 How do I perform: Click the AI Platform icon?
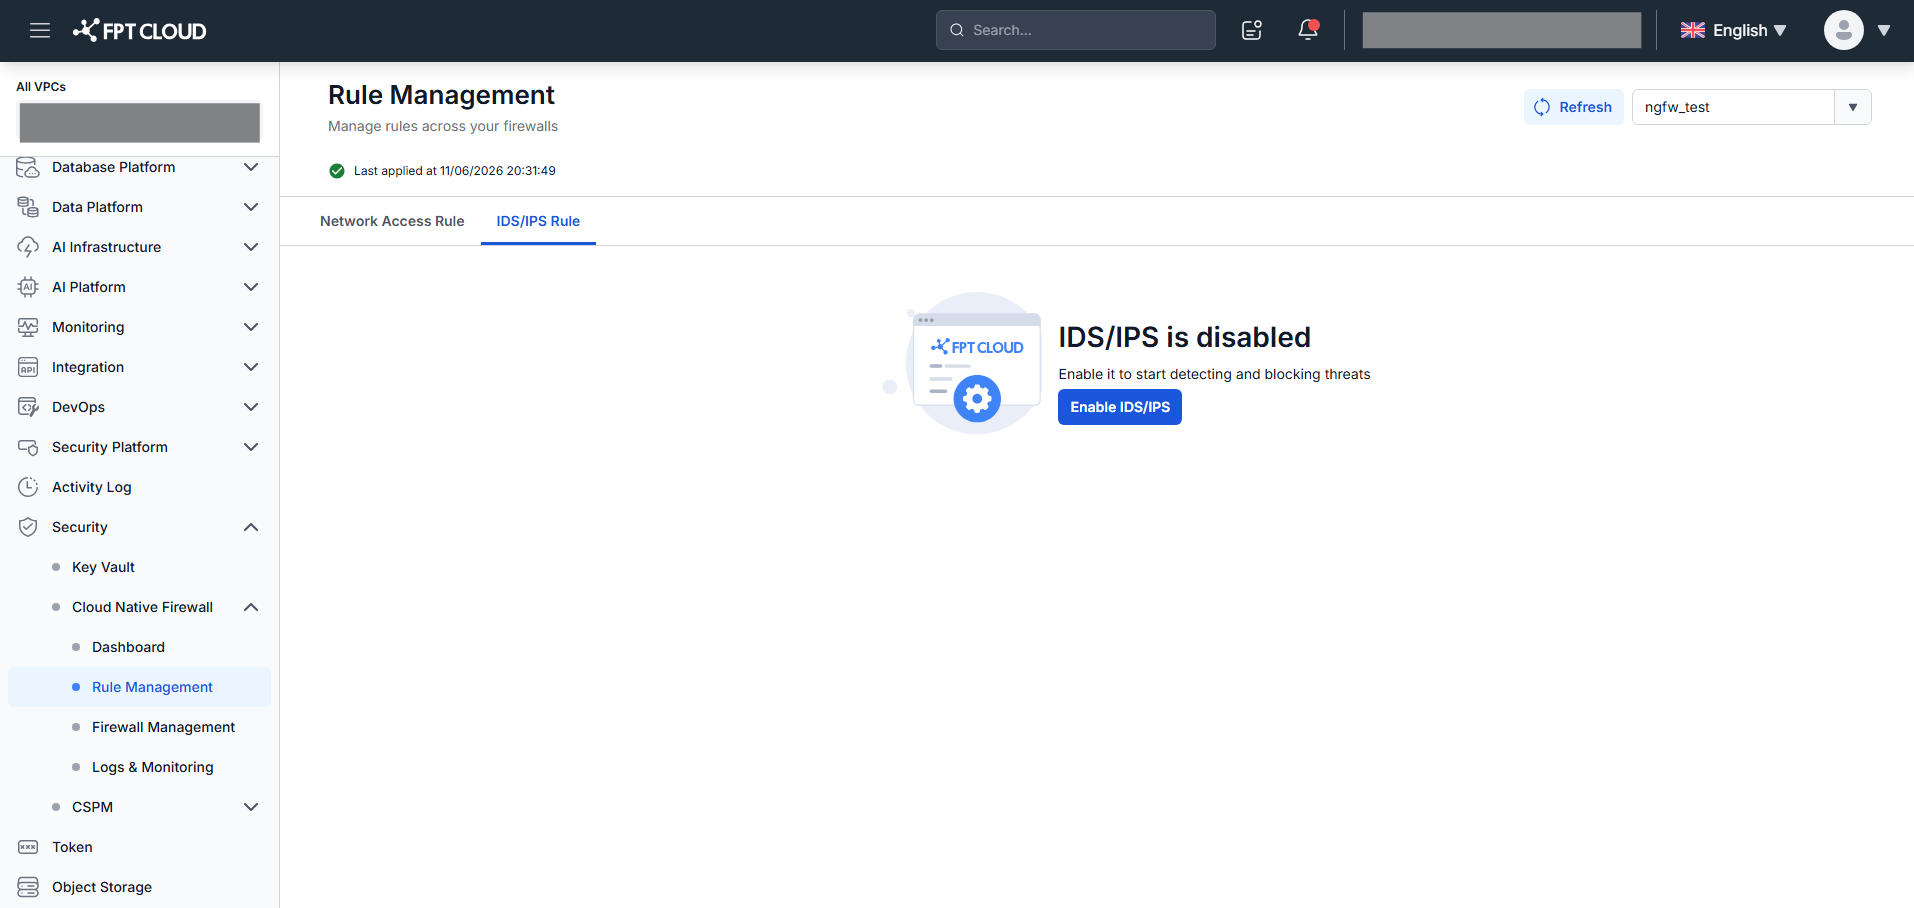pyautogui.click(x=28, y=287)
